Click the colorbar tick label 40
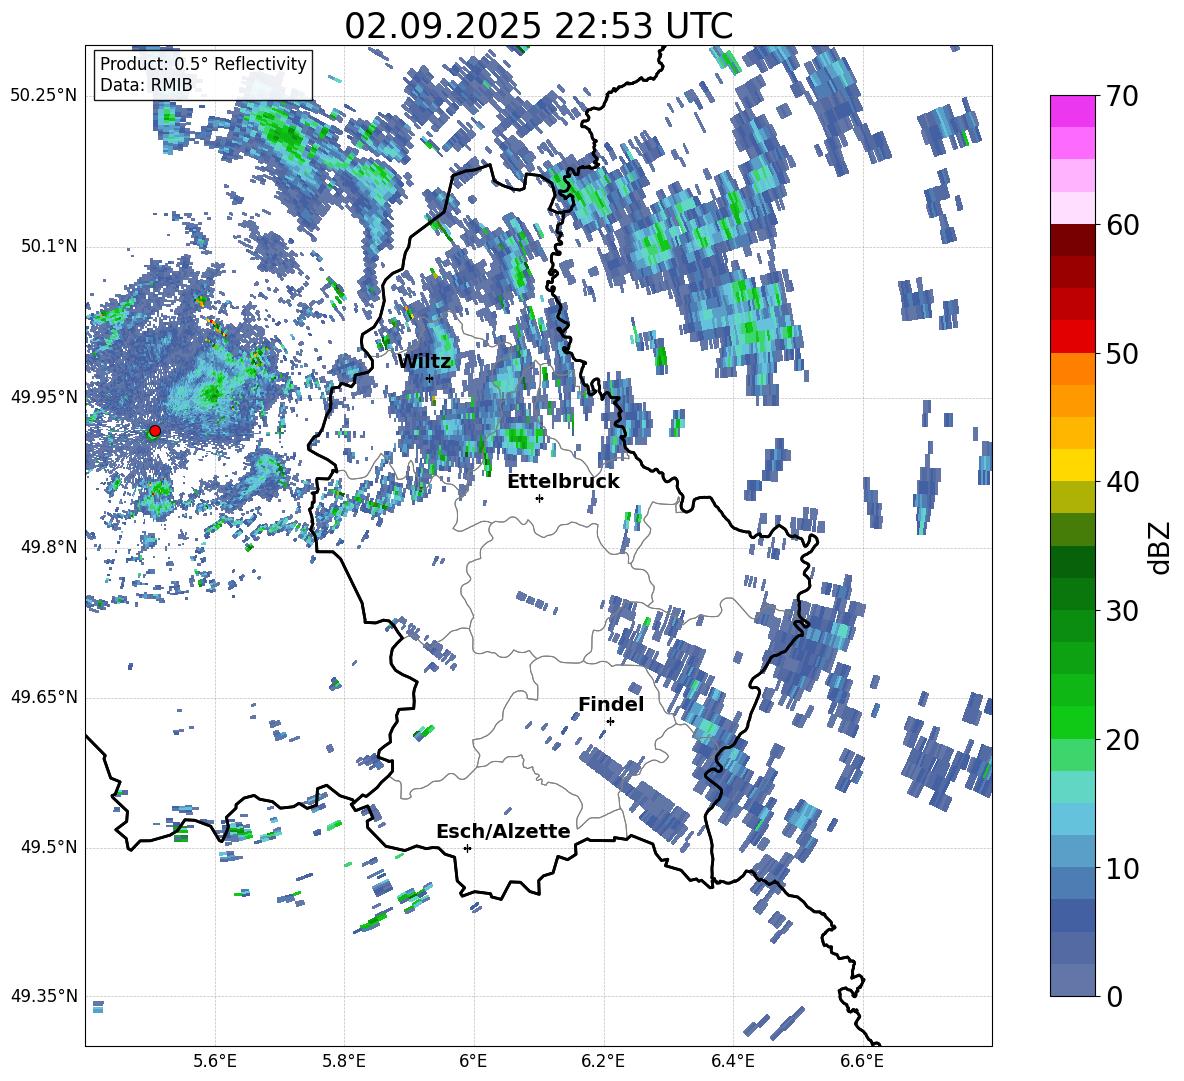The image size is (1184, 1081). 1122,482
